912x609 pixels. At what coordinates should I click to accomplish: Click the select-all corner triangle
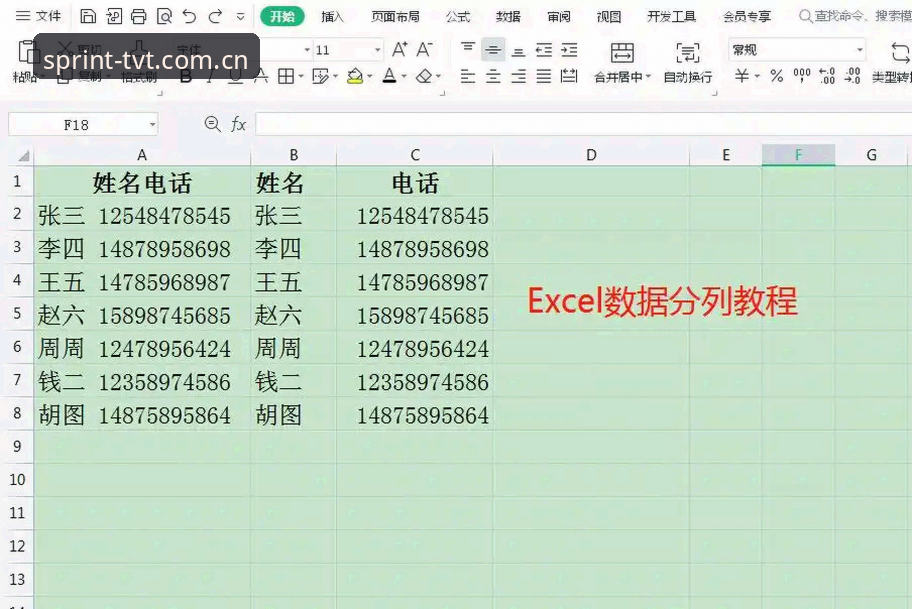click(x=24, y=155)
